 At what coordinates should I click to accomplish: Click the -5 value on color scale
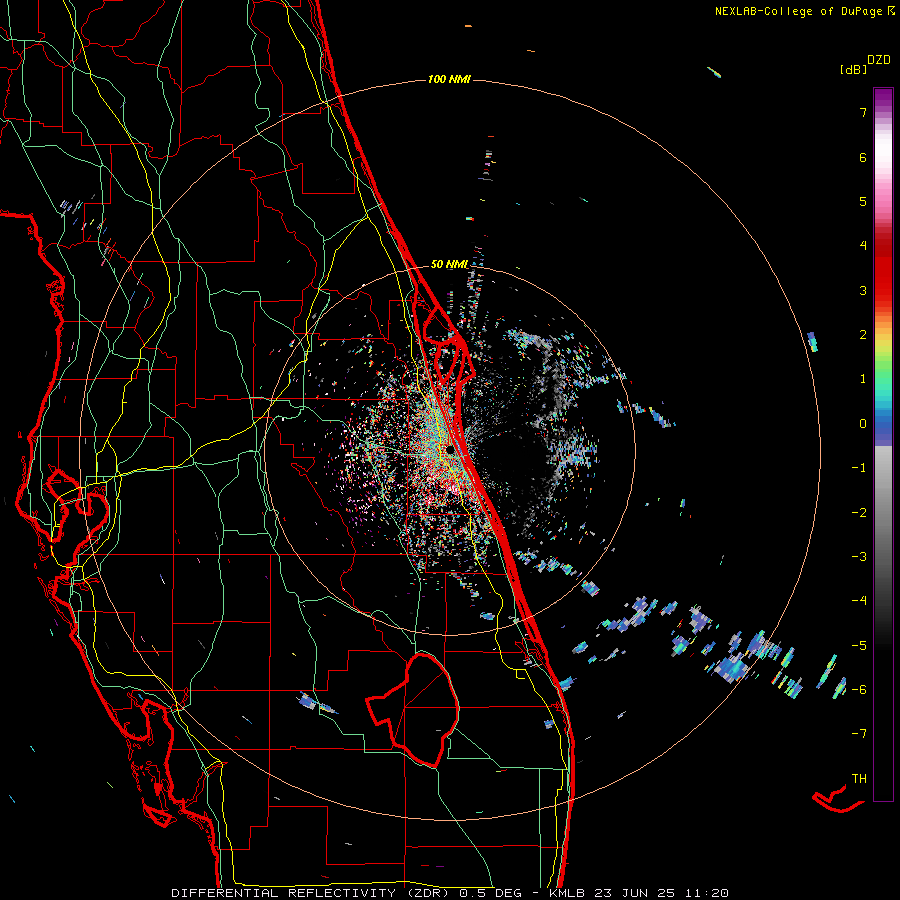click(x=859, y=646)
